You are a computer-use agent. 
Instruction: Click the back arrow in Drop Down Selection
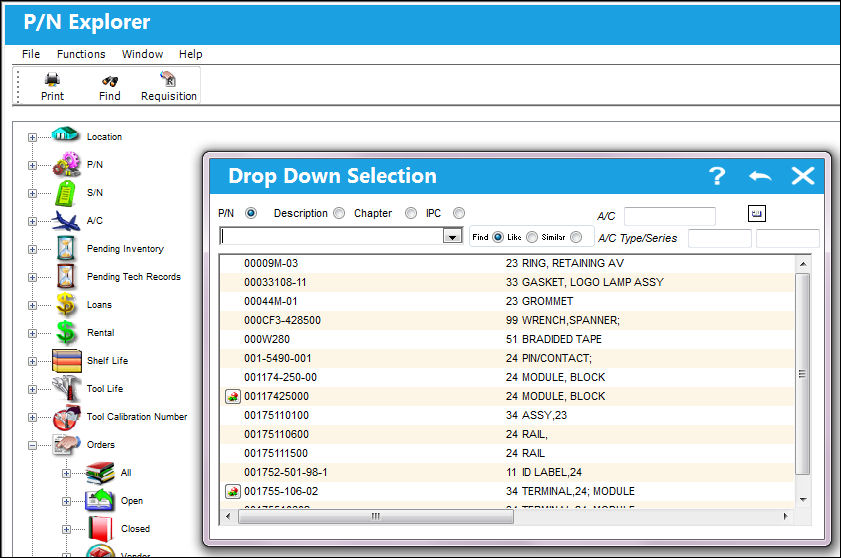[760, 176]
